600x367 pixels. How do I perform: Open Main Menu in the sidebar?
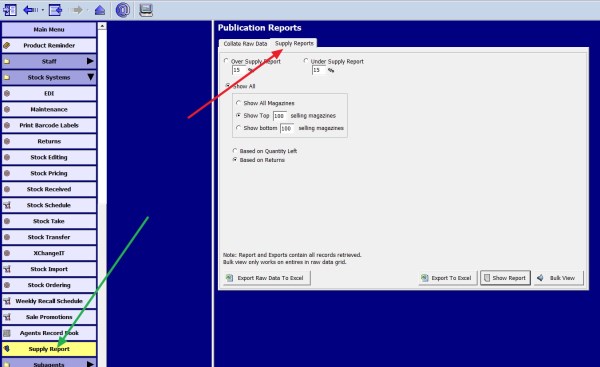pyautogui.click(x=49, y=29)
